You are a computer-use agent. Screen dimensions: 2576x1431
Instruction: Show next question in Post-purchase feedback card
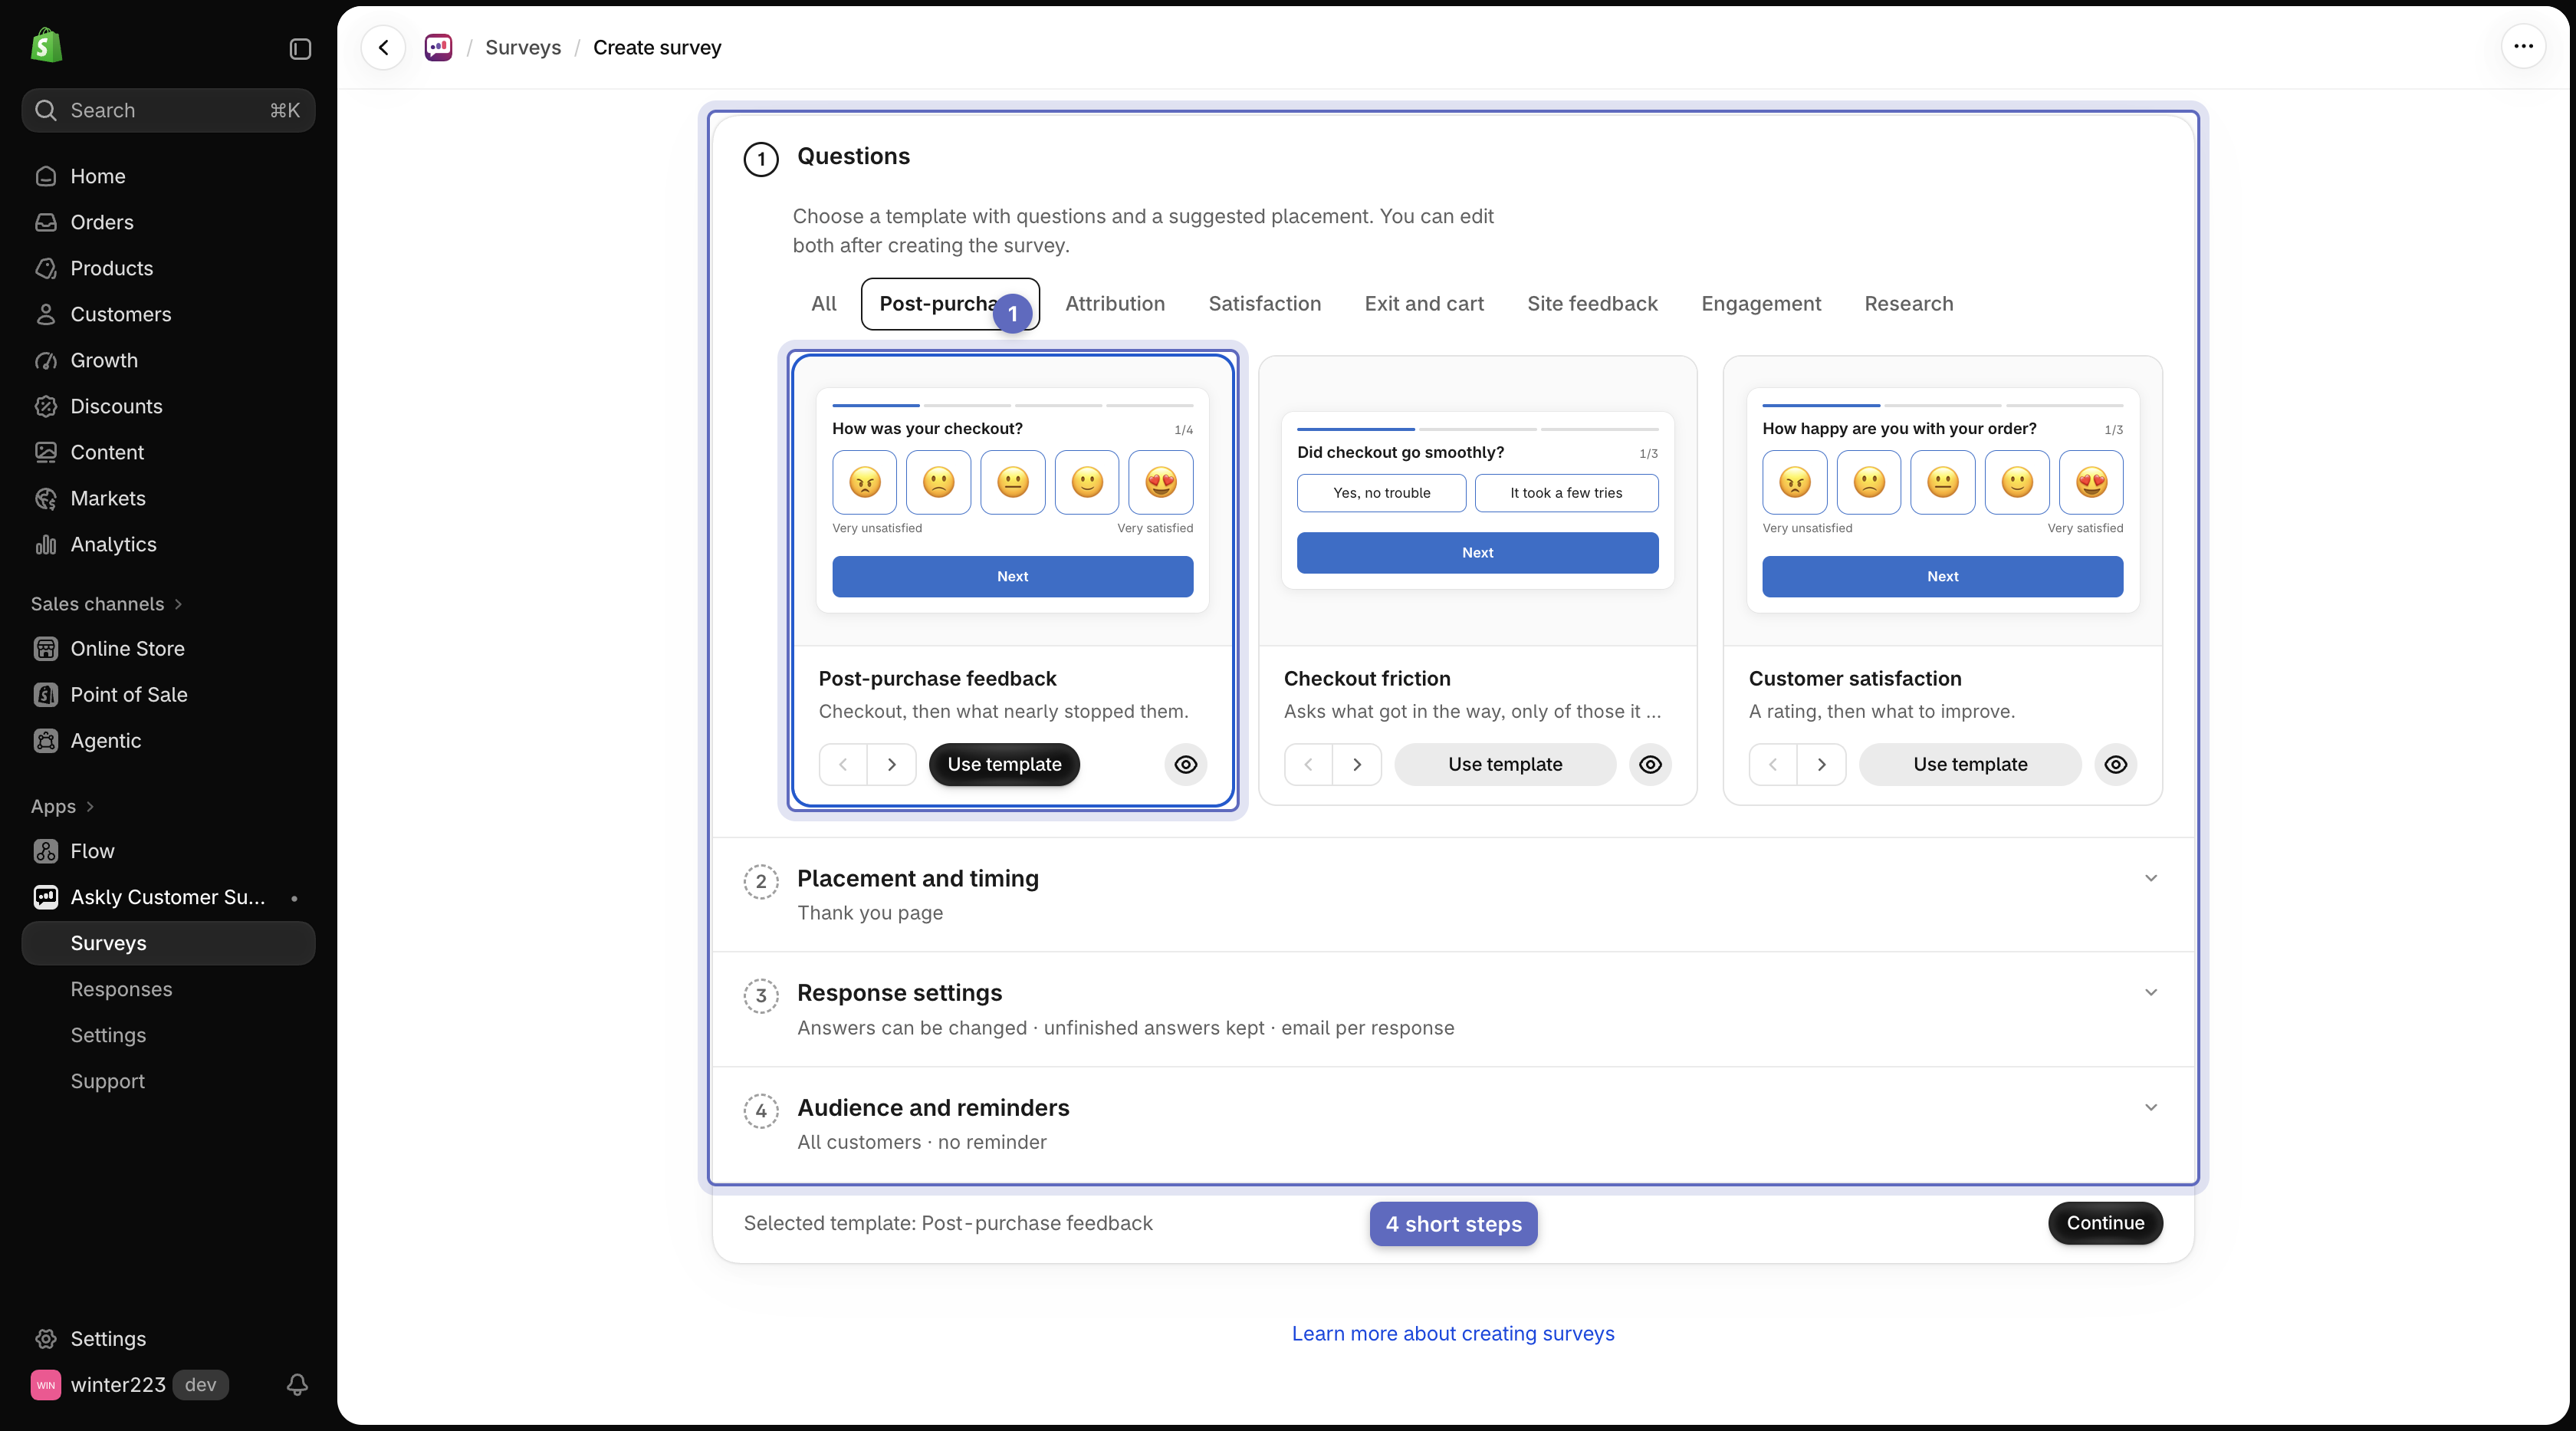coord(891,764)
